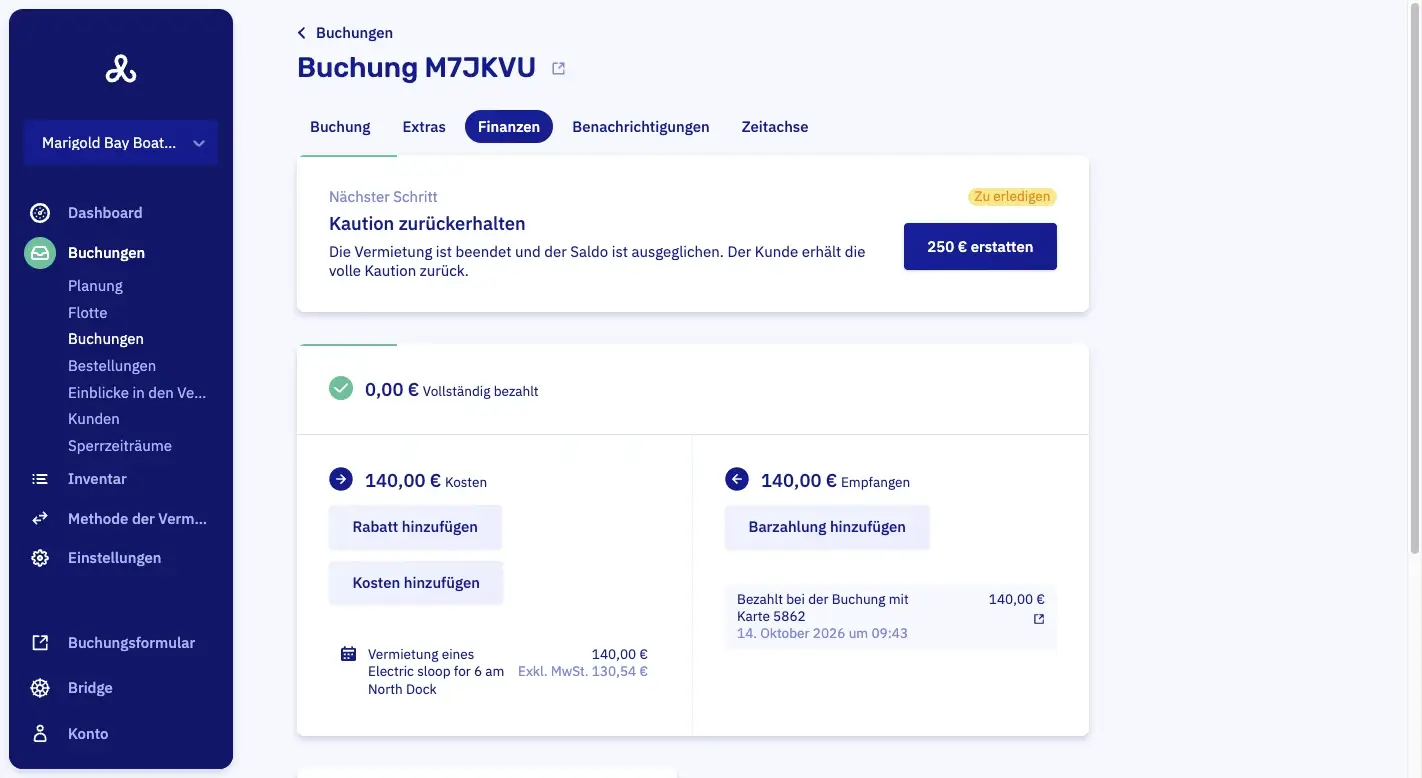Click the 'Exkl. MwSt. 130,54 €' text

click(x=583, y=672)
